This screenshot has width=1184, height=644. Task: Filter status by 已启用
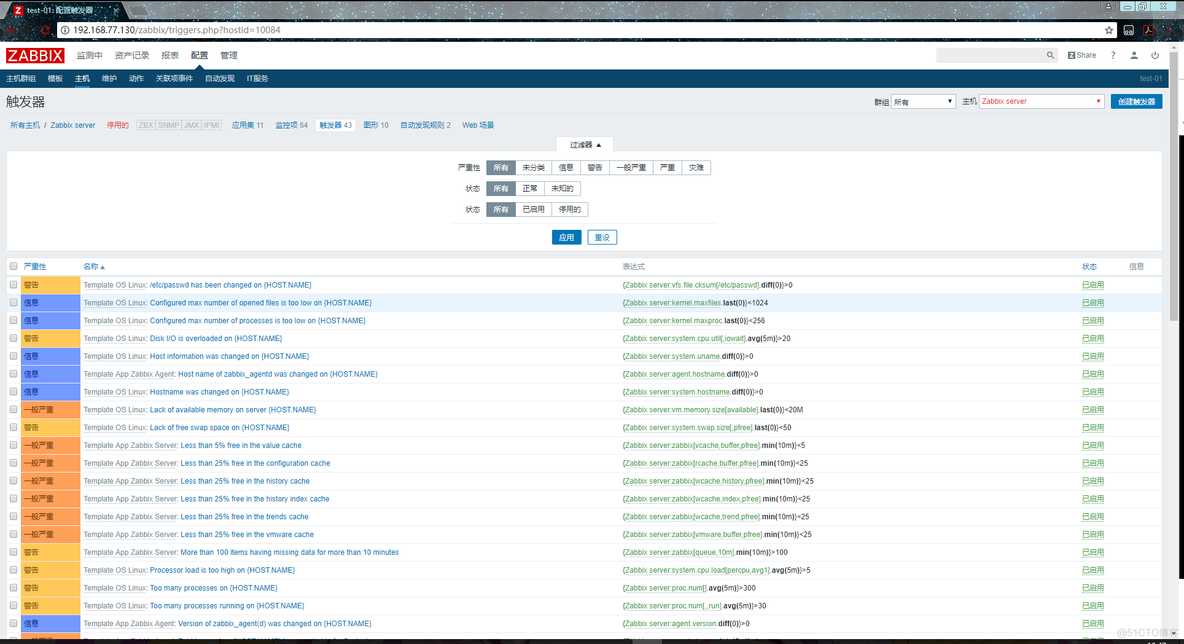[x=533, y=209]
